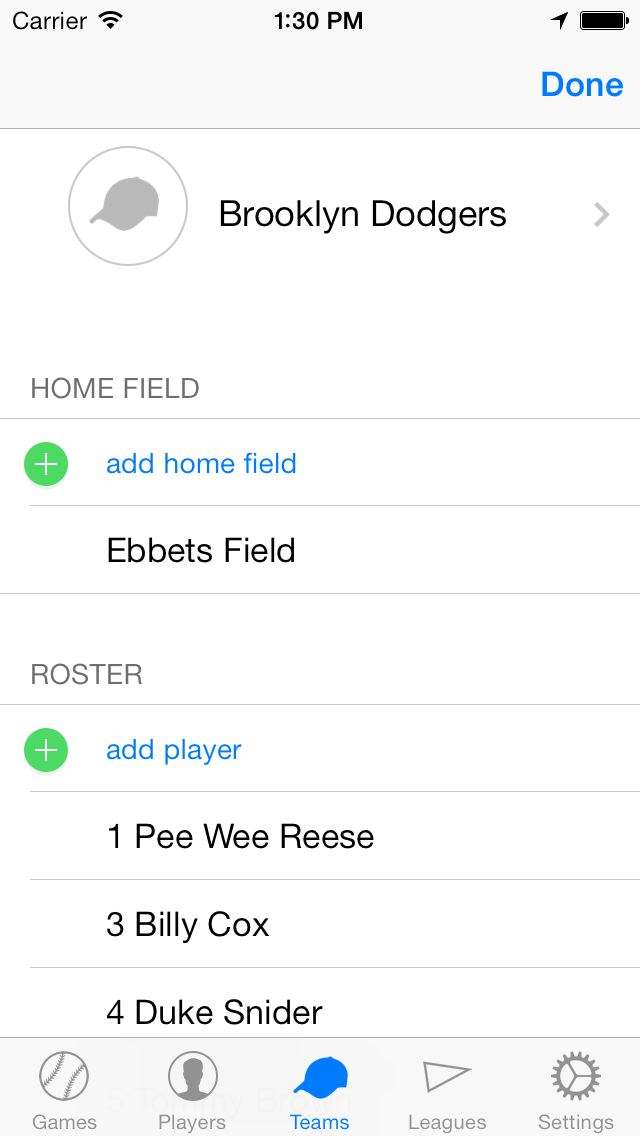Tap the battery icon in status bar
Viewport: 640px width, 1136px height.
click(600, 20)
